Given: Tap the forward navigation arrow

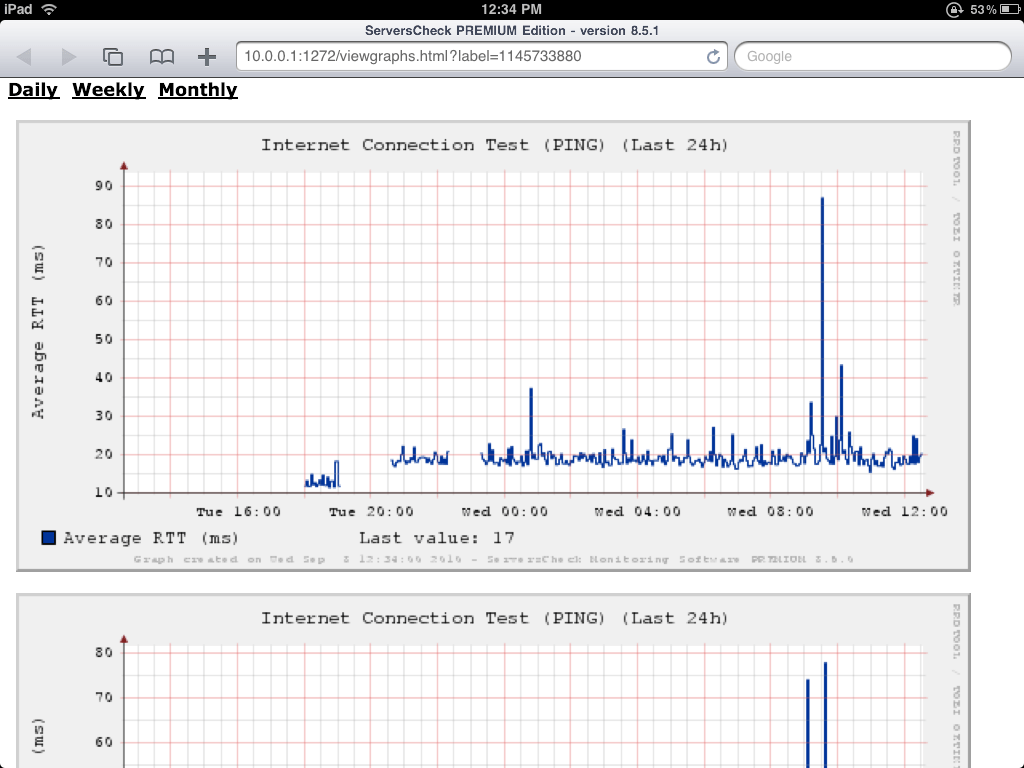Looking at the screenshot, I should [67, 57].
